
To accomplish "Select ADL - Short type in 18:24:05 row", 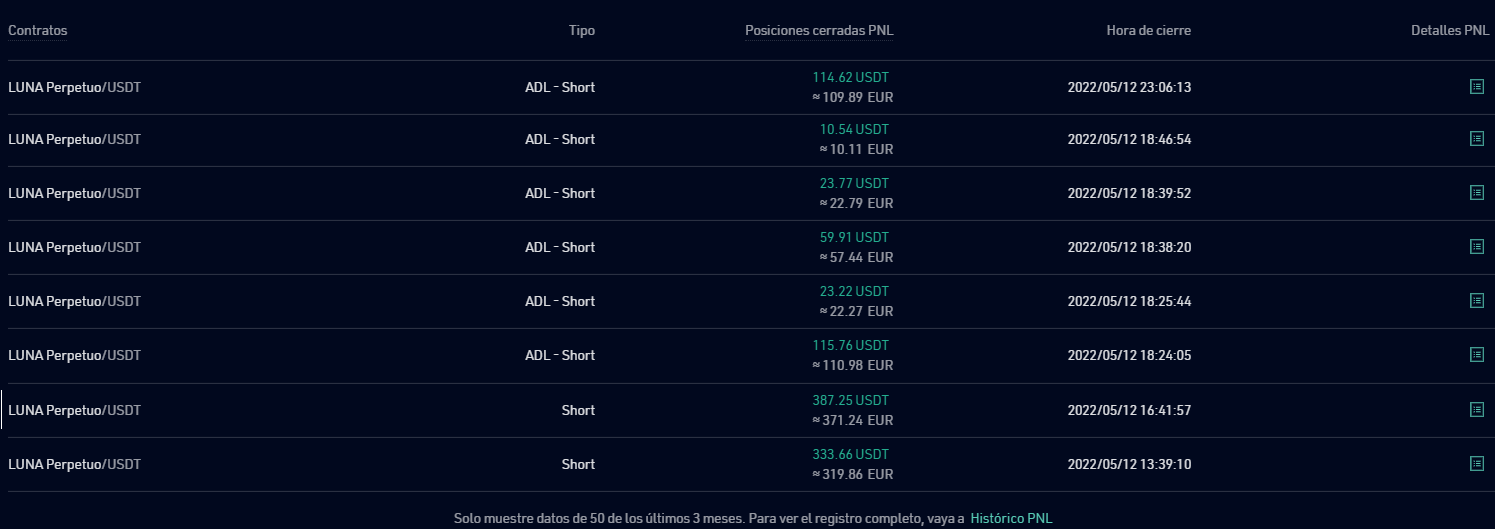I will 560,355.
